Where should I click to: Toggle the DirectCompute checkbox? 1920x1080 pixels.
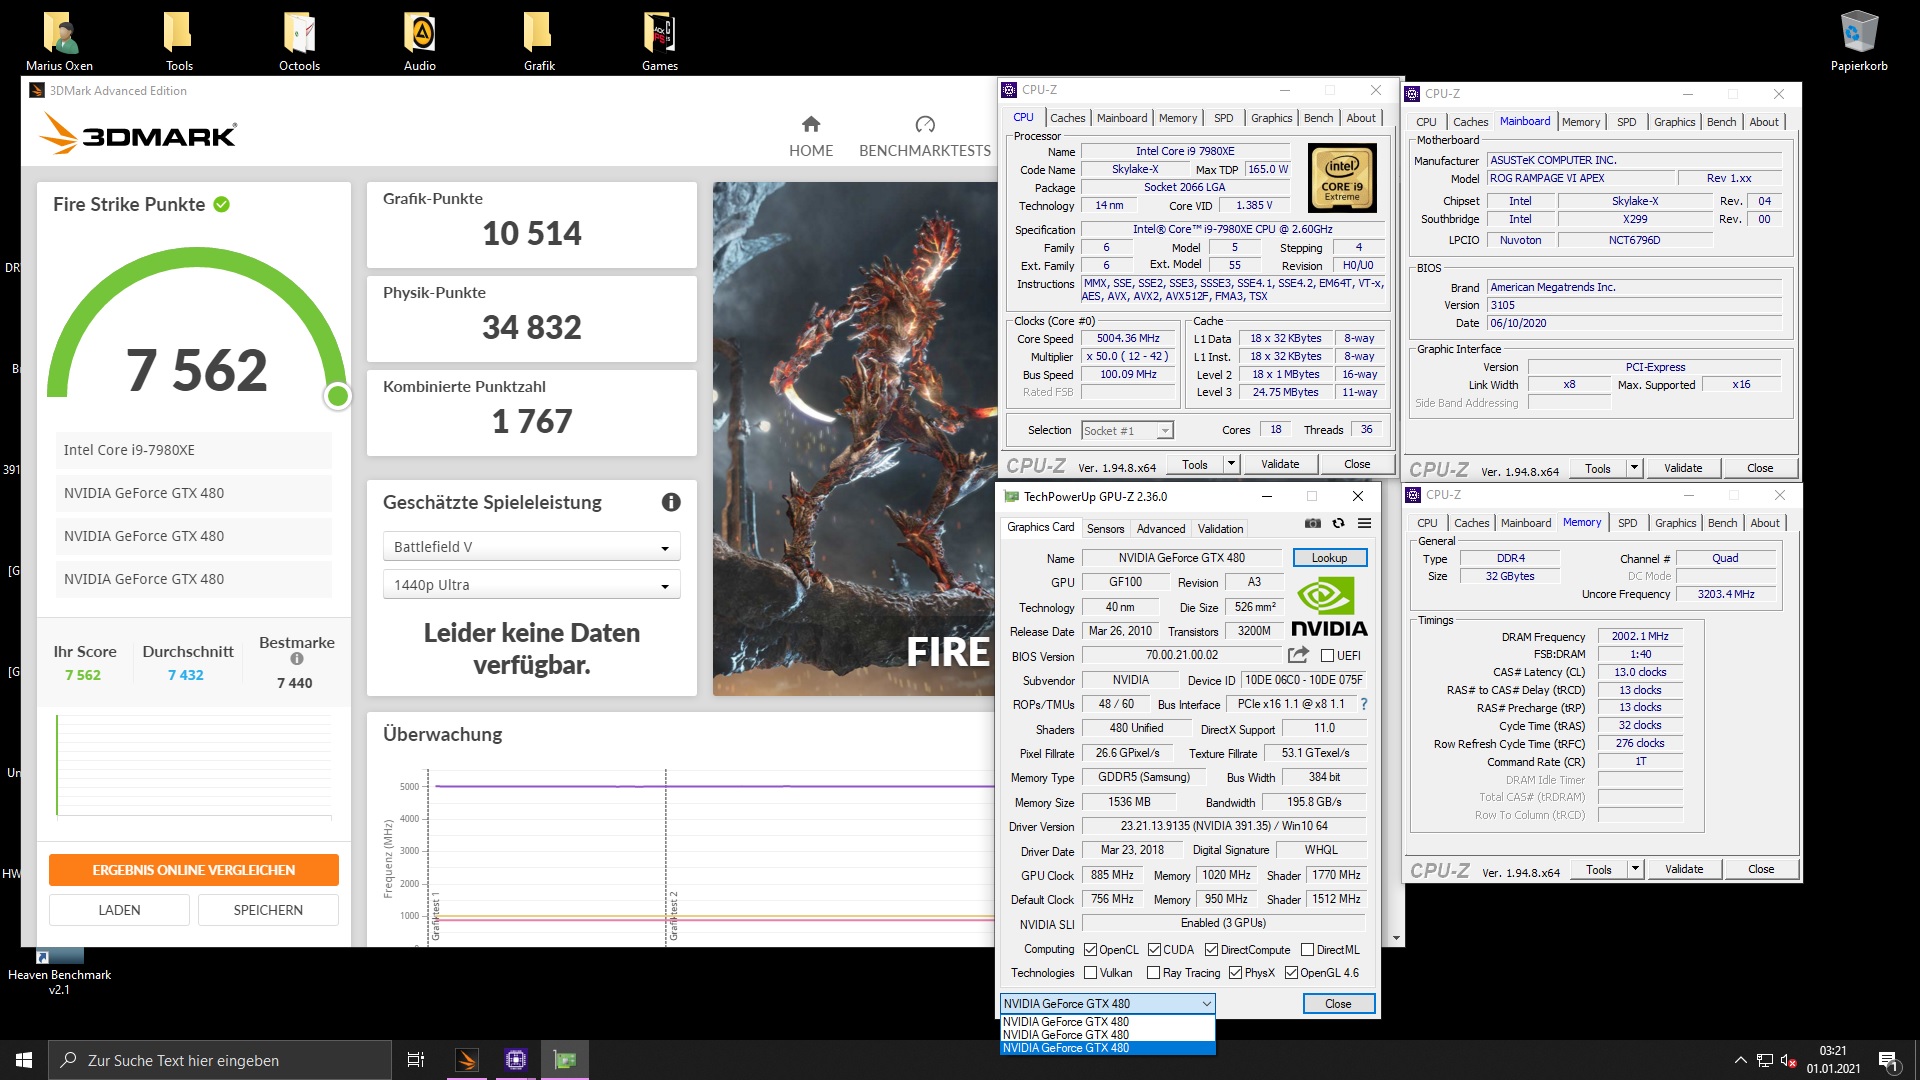[1211, 950]
